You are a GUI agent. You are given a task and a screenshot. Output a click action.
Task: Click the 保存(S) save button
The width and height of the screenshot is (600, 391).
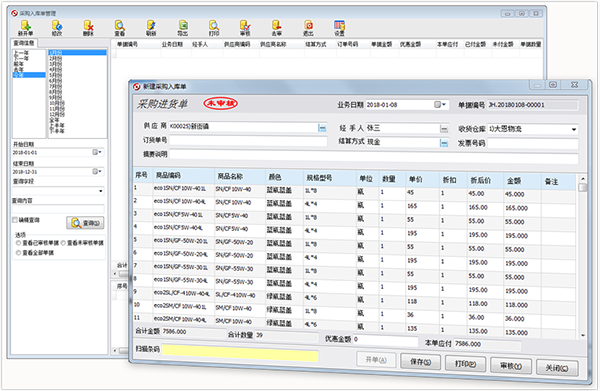pyautogui.click(x=420, y=362)
